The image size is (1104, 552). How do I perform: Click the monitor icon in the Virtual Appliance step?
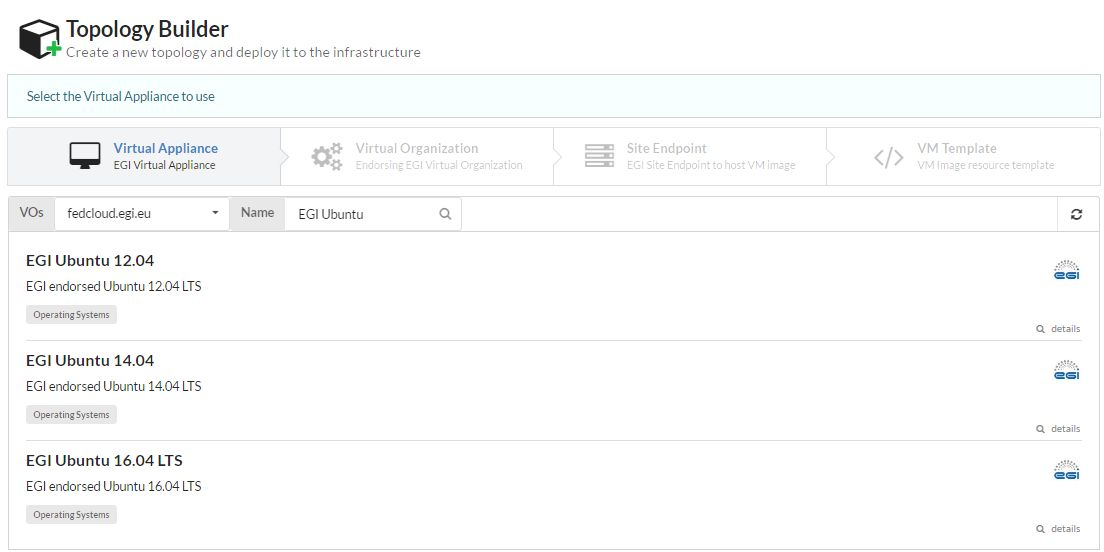click(x=85, y=156)
